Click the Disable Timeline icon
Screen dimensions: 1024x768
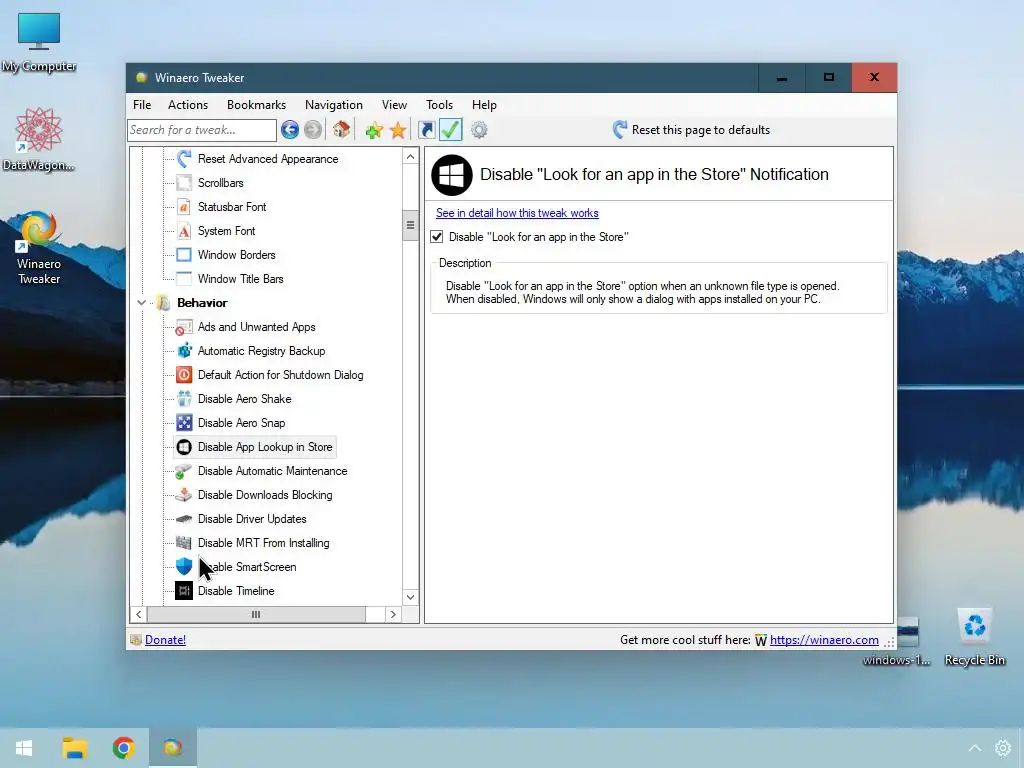pos(184,591)
